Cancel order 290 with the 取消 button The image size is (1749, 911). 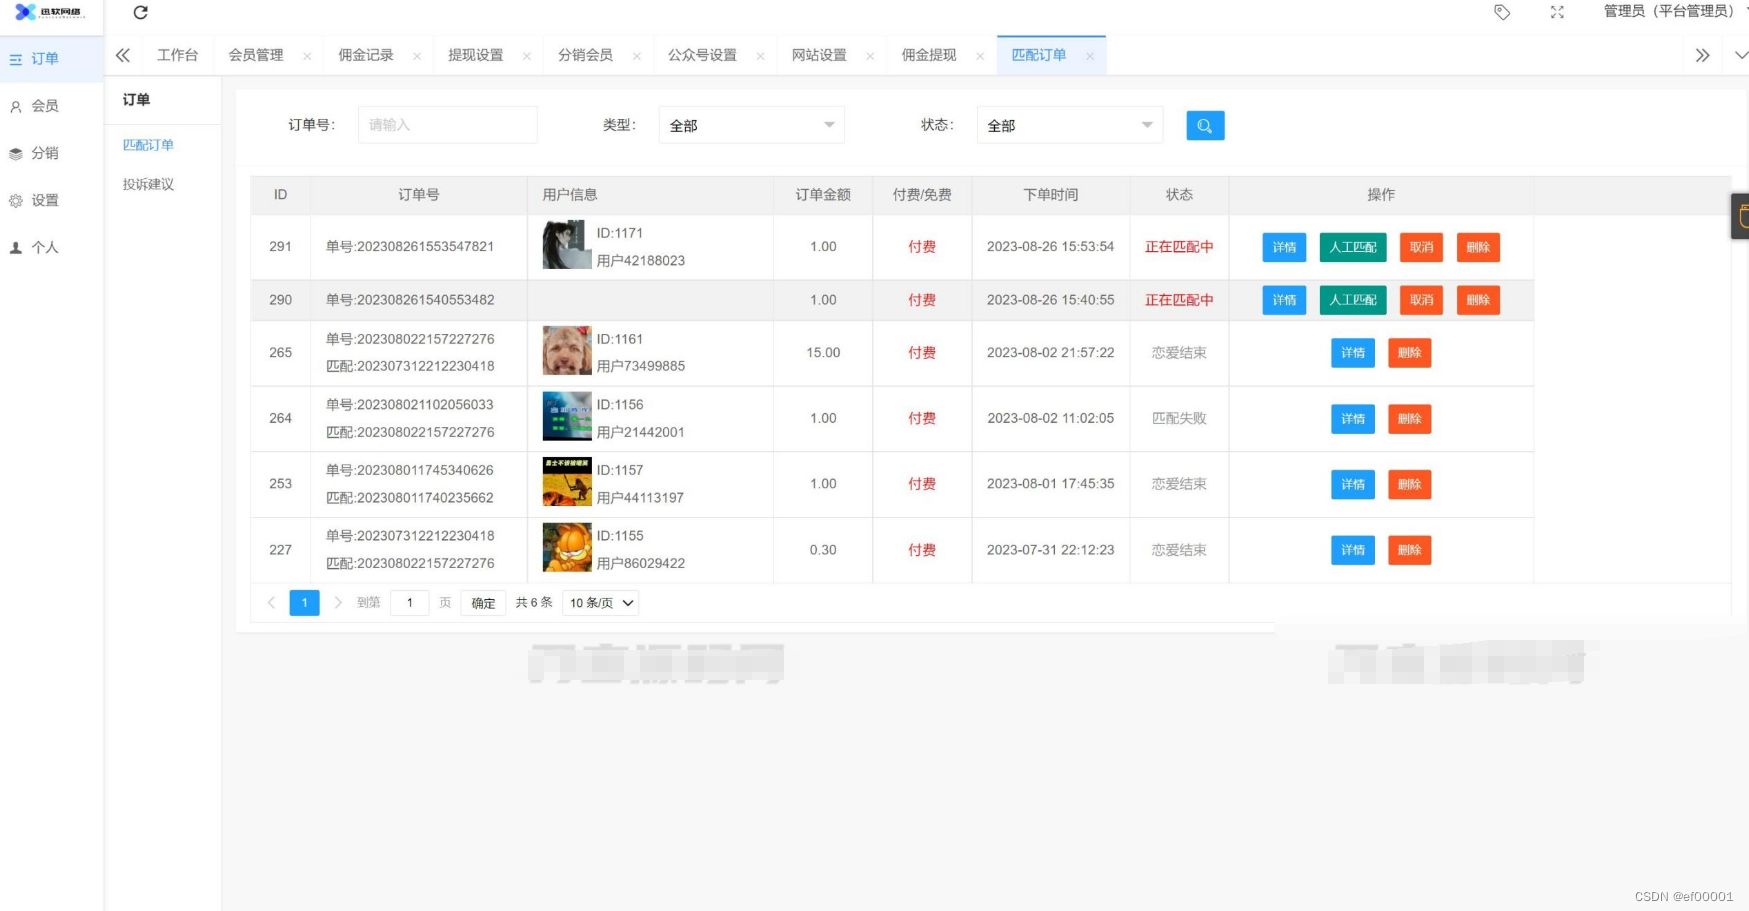pos(1420,299)
